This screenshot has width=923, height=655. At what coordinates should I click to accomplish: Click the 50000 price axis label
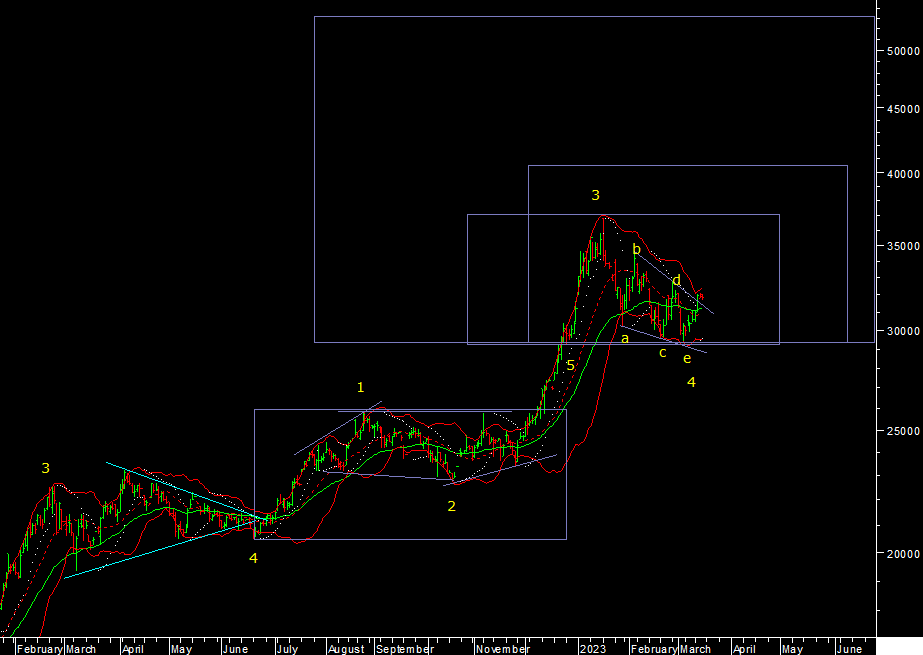[903, 51]
